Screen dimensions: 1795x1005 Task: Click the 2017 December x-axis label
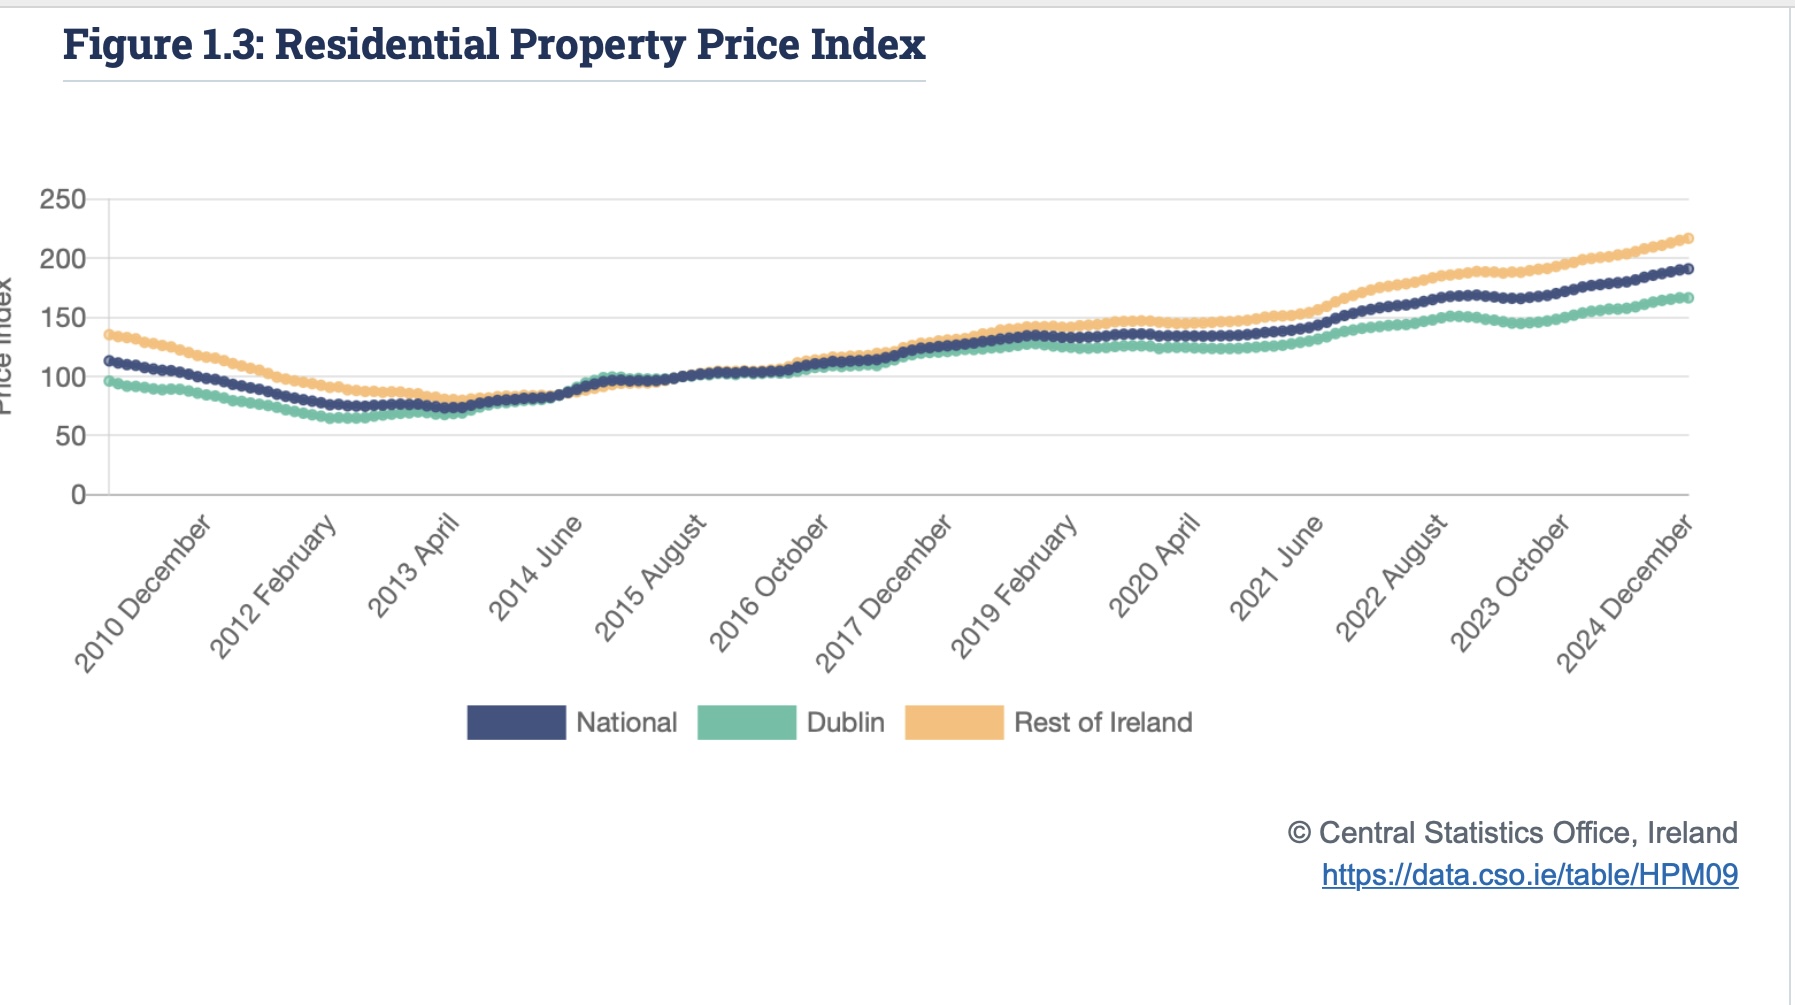(885, 593)
